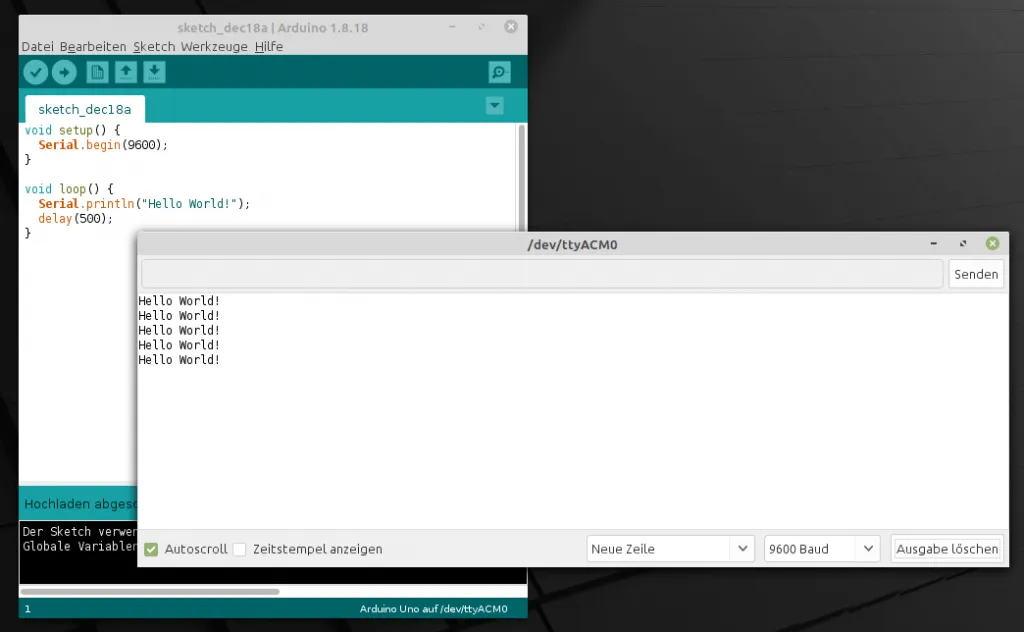Click the serial message input field
The height and width of the screenshot is (632, 1024).
point(540,273)
